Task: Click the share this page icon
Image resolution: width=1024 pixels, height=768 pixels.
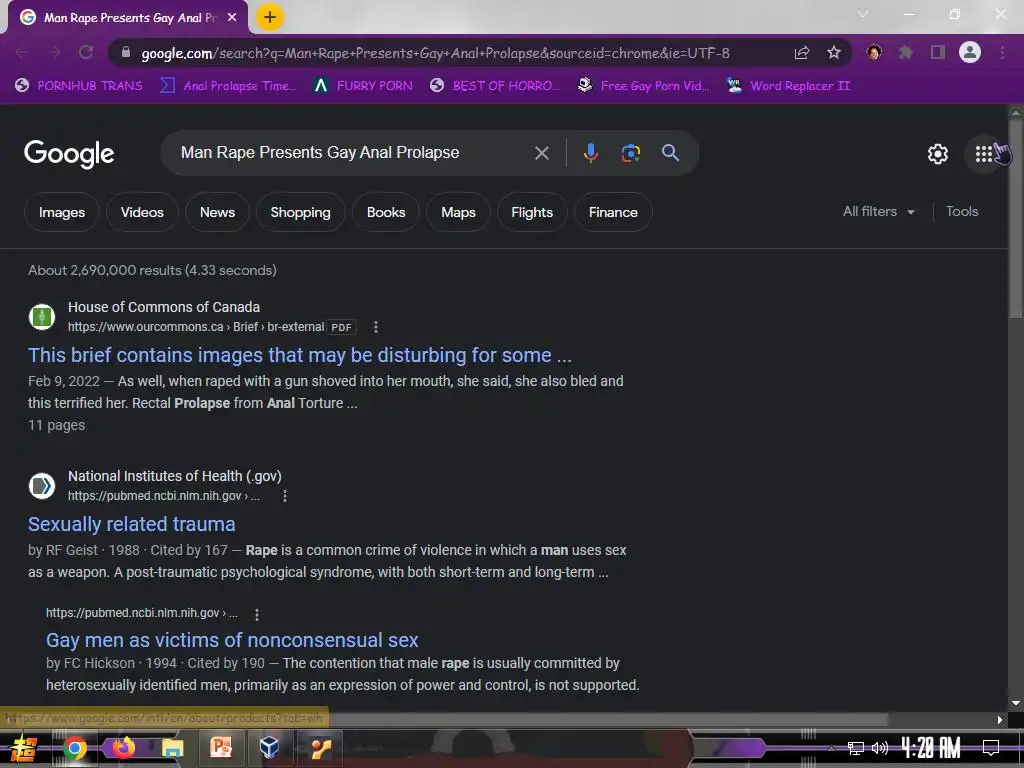Action: (x=802, y=53)
